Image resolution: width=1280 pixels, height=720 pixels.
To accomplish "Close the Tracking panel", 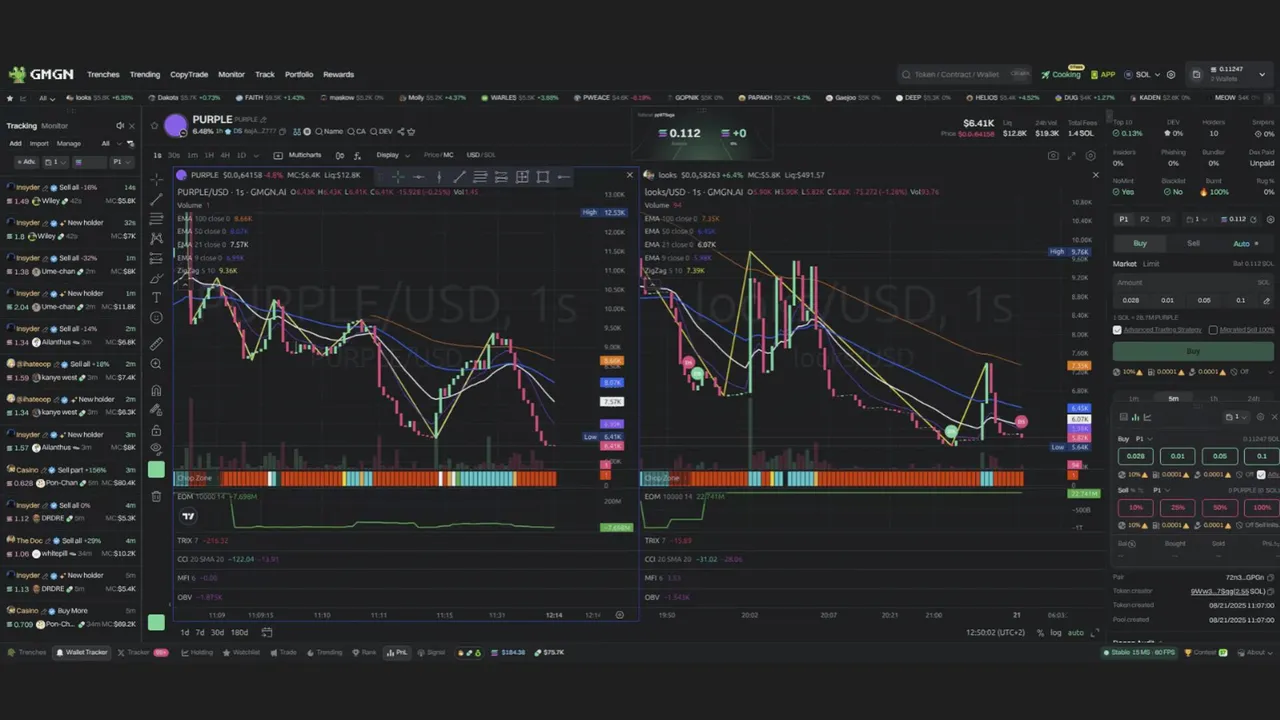I will click(x=133, y=126).
